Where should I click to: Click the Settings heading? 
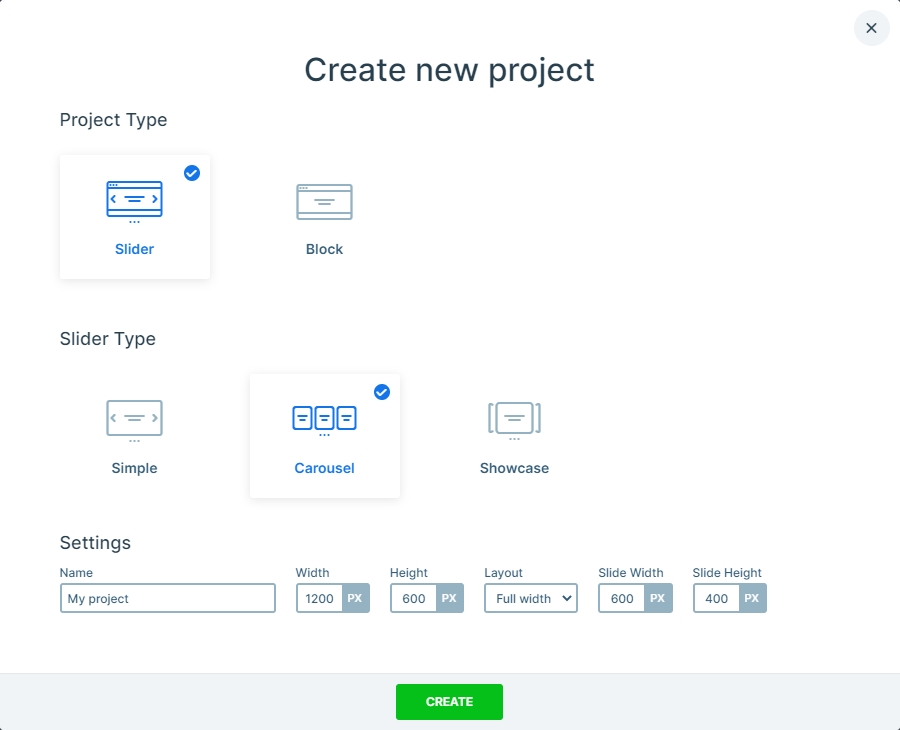[95, 542]
